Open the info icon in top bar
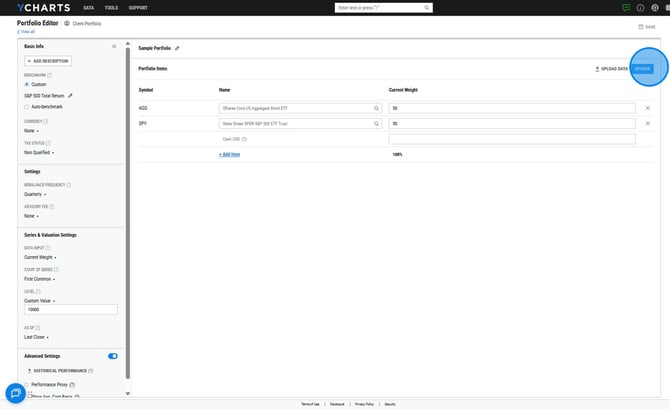 coord(640,8)
